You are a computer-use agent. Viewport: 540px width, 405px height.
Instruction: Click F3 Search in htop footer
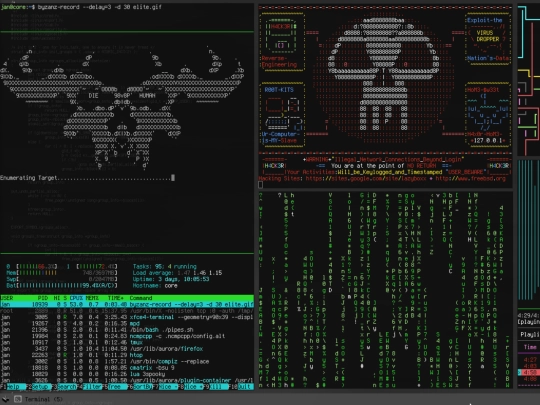coord(64,387)
